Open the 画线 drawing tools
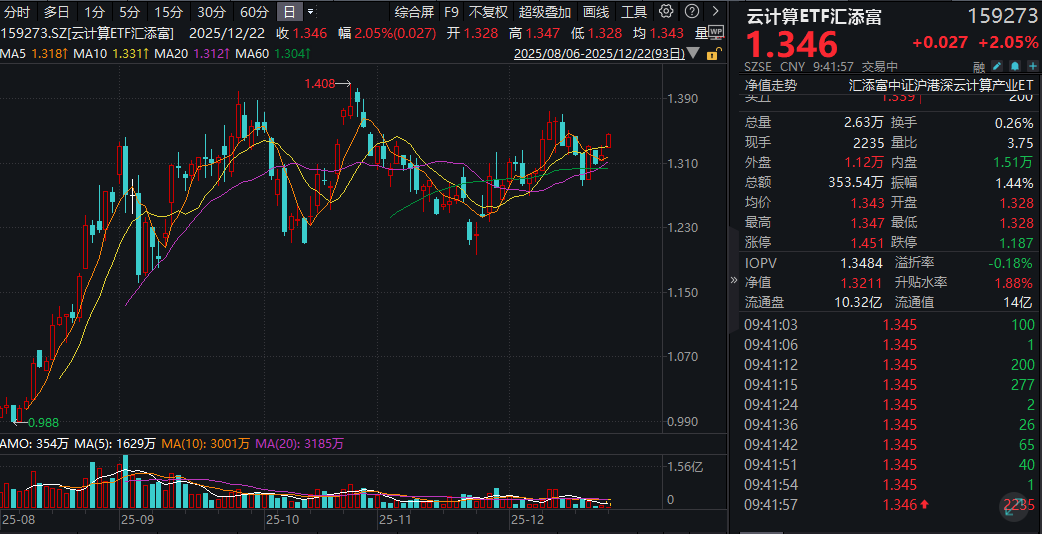Viewport: 1042px width, 534px height. point(595,12)
